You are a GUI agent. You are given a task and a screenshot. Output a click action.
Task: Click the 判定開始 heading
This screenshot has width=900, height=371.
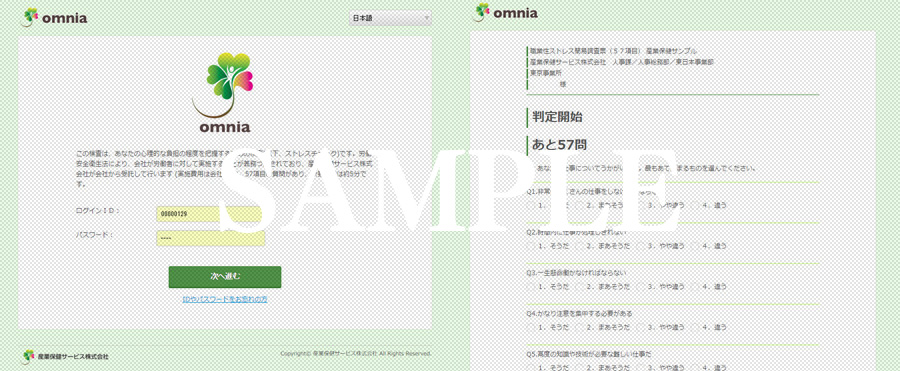[x=557, y=117]
